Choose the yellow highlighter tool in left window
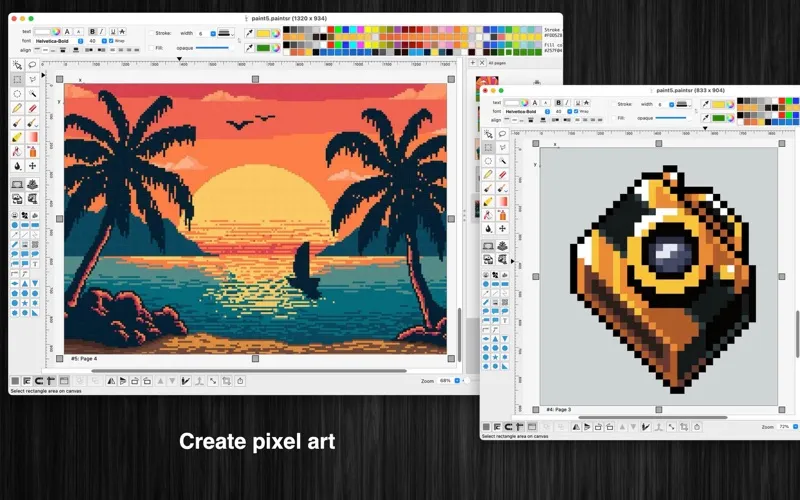800x500 pixels. click(17, 137)
